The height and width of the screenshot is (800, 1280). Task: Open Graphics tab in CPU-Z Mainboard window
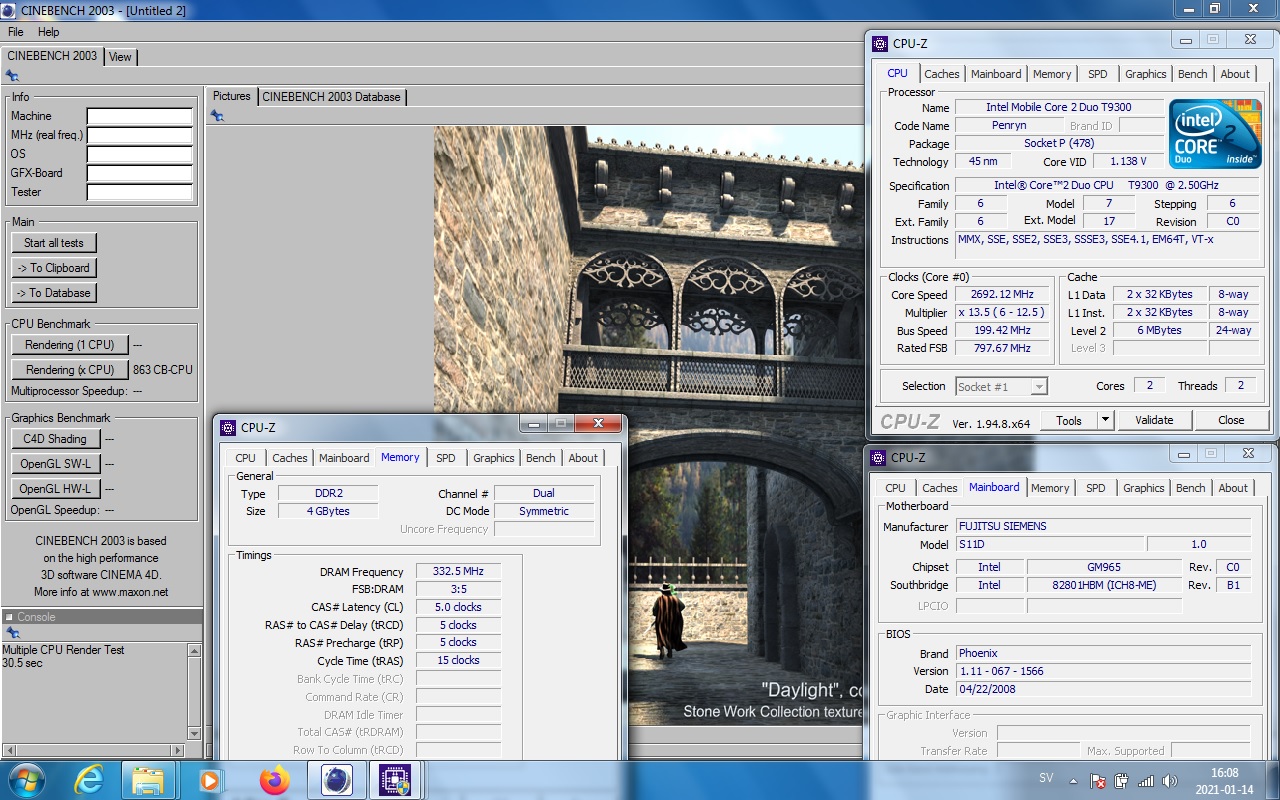(x=1144, y=488)
